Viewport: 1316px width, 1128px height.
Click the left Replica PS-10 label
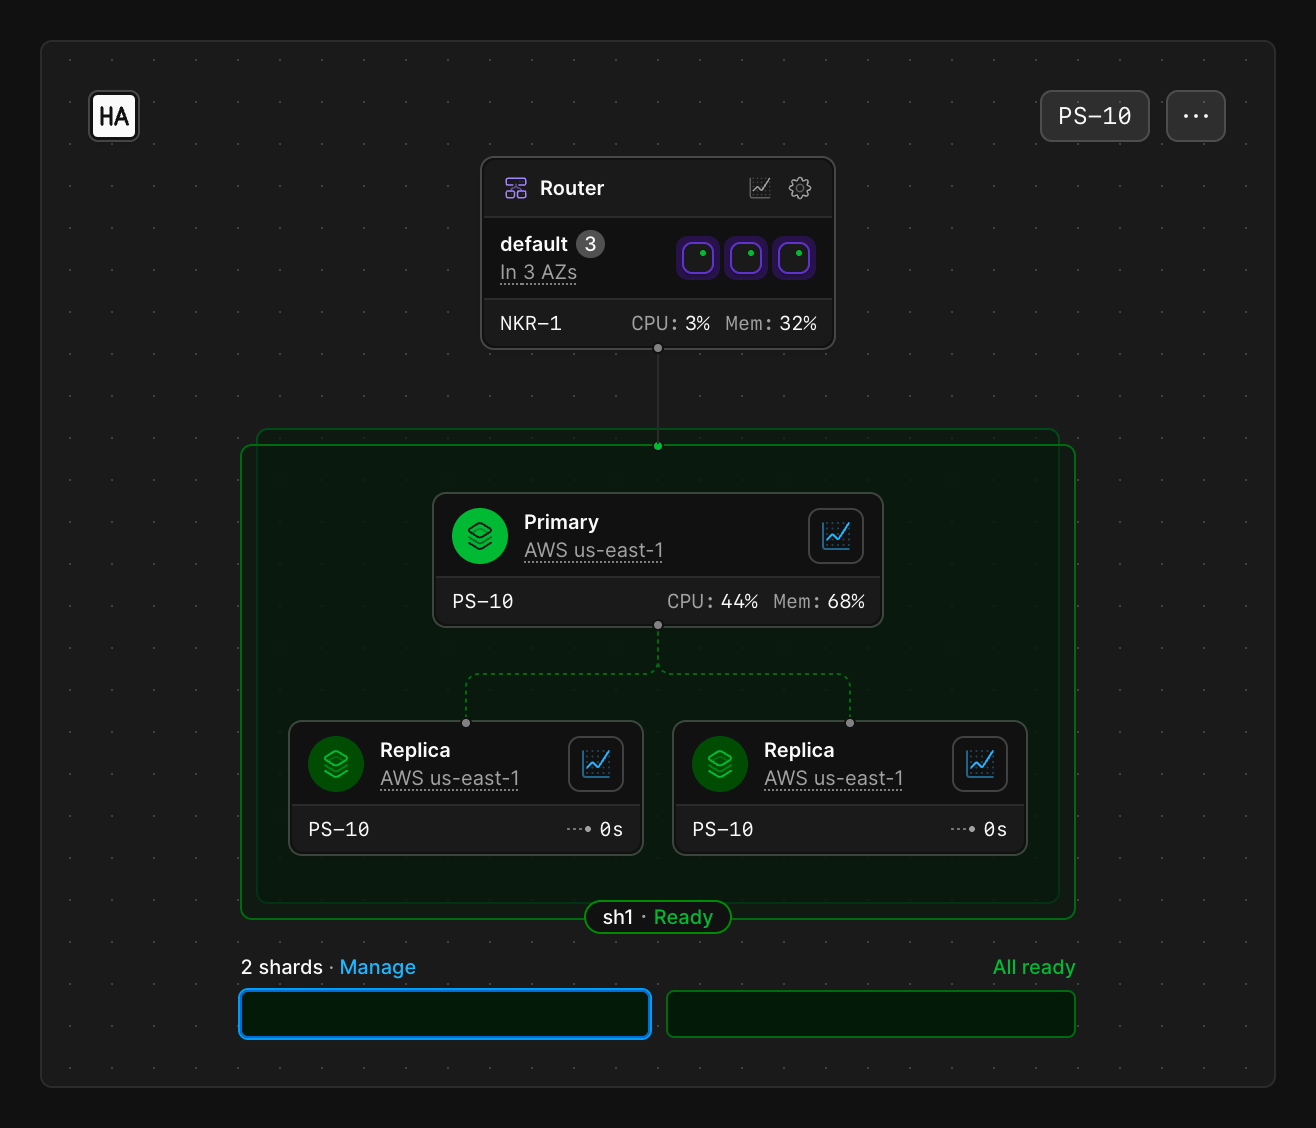[x=339, y=829]
